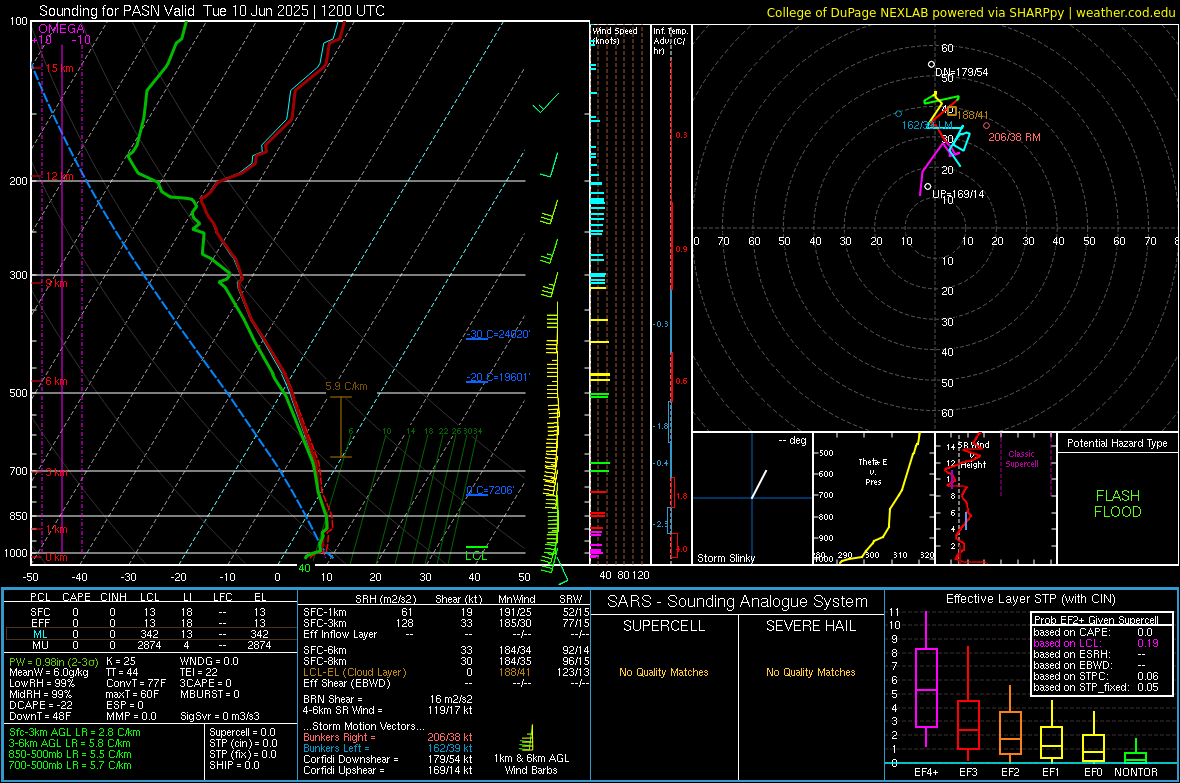Click the 'Sfc-3km AGL LR = 2.8 C/km' line

click(75, 732)
